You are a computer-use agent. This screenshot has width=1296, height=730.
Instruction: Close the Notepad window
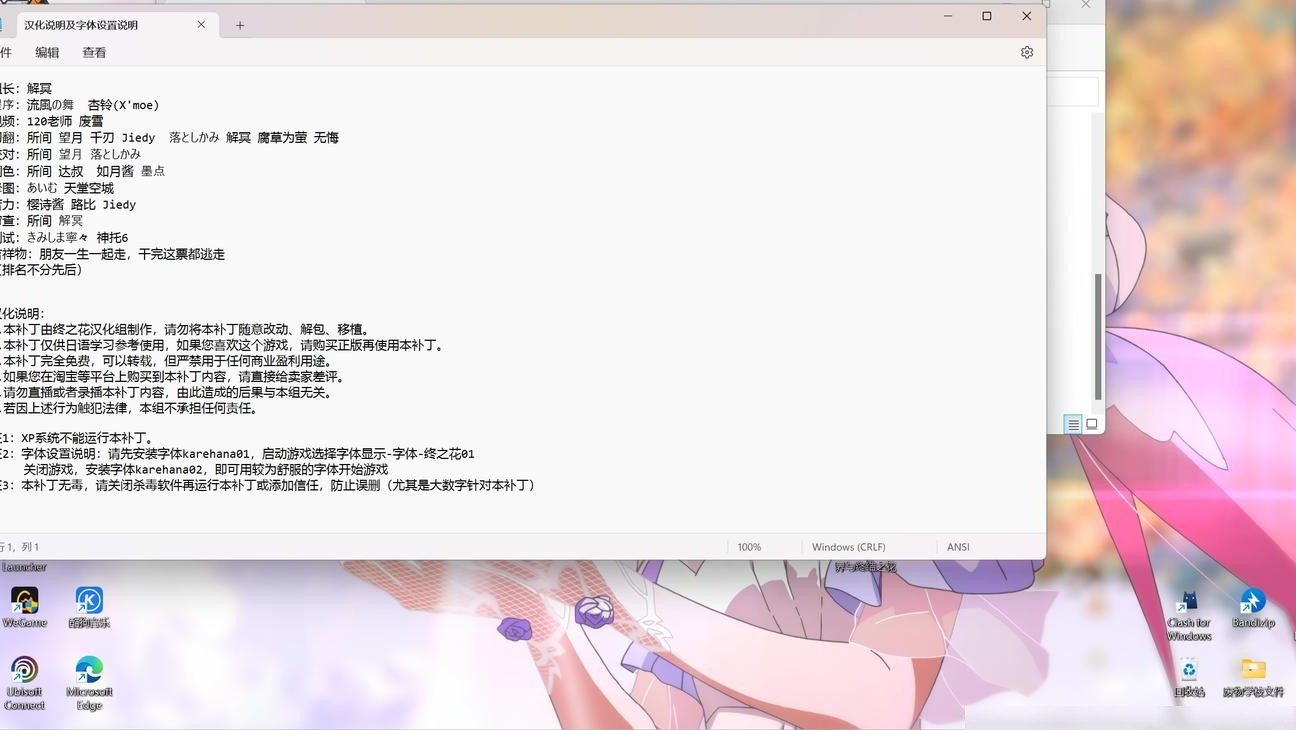[1026, 16]
